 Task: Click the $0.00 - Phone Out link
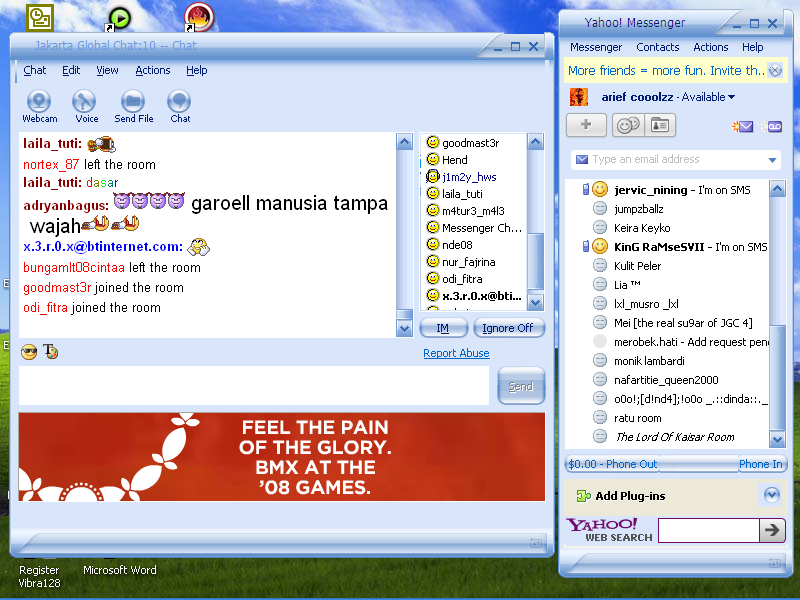pyautogui.click(x=613, y=464)
